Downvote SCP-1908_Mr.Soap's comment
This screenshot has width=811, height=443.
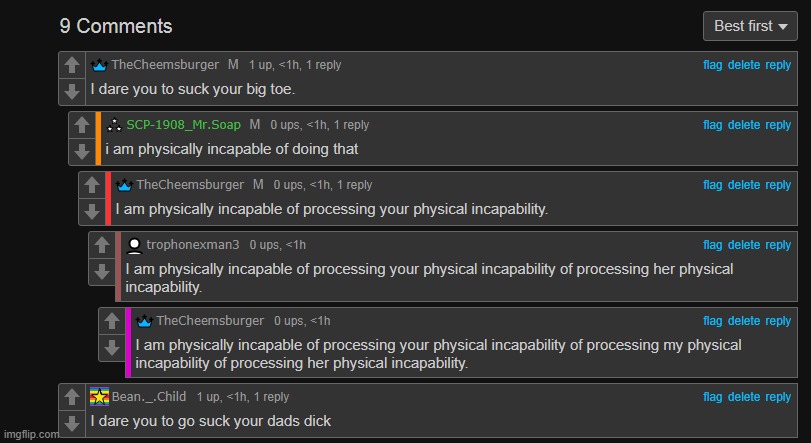click(x=81, y=151)
